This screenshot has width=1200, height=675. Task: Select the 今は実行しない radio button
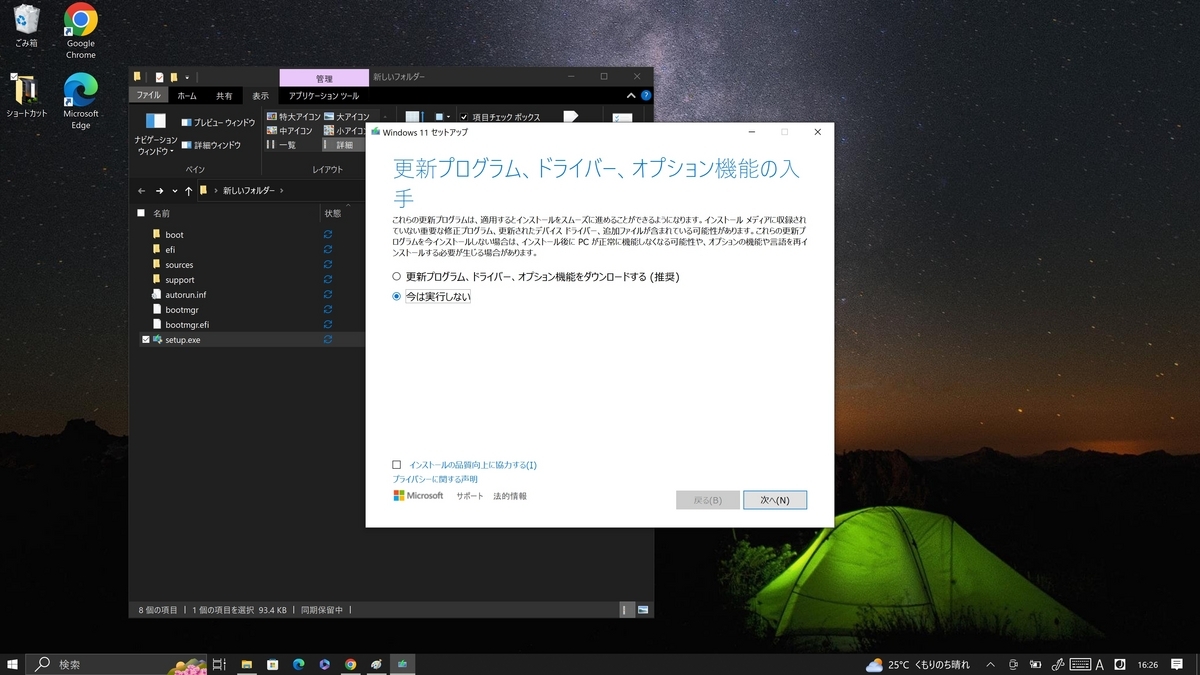pos(397,297)
